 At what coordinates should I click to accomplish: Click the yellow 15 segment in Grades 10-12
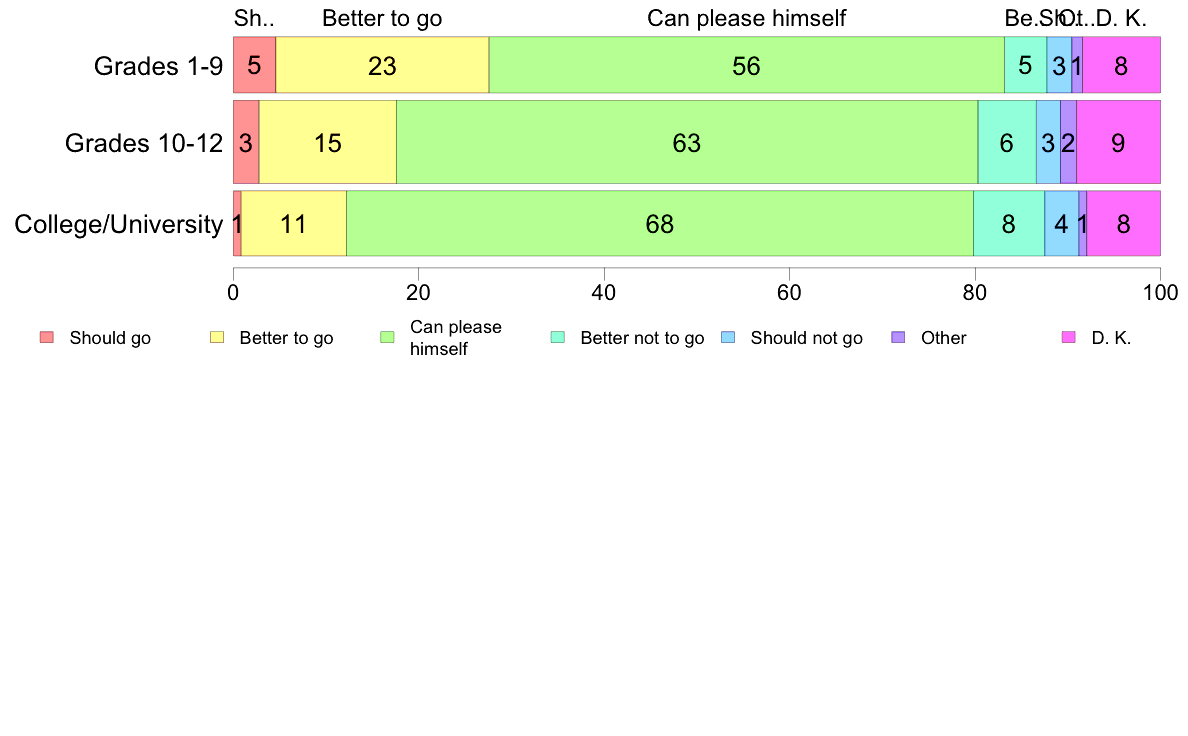tap(328, 143)
